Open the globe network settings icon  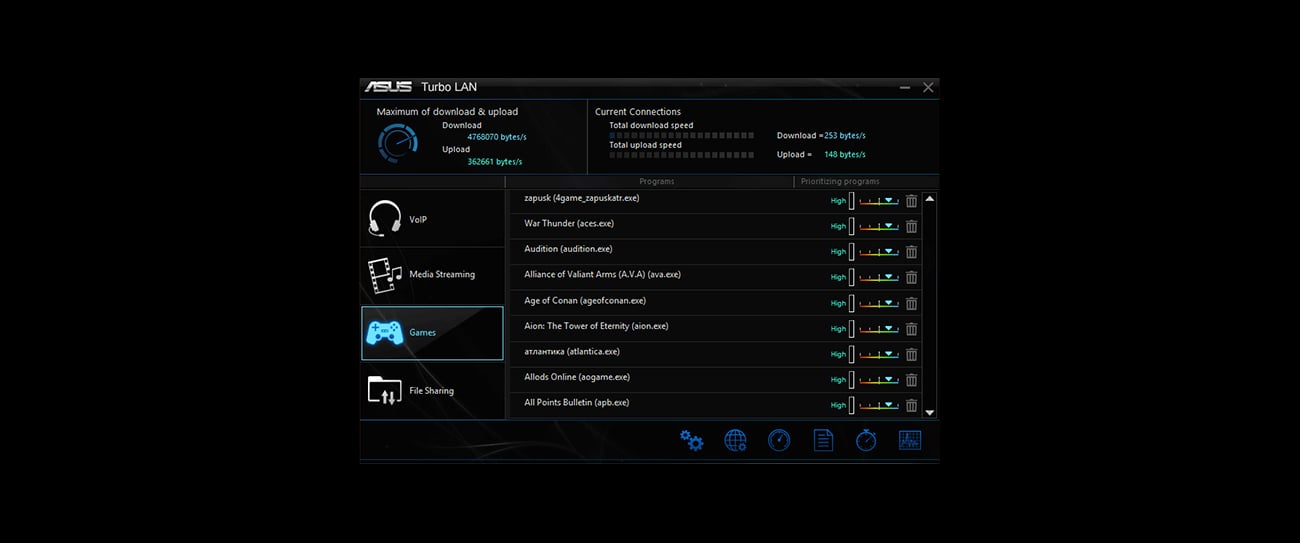coord(735,440)
